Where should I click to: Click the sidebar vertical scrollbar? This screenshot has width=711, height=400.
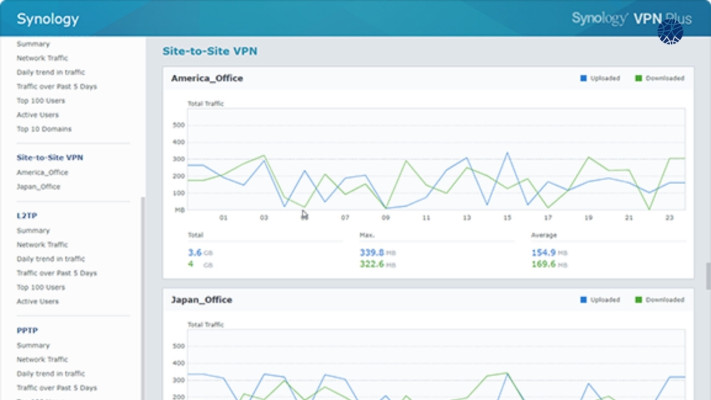[143, 298]
